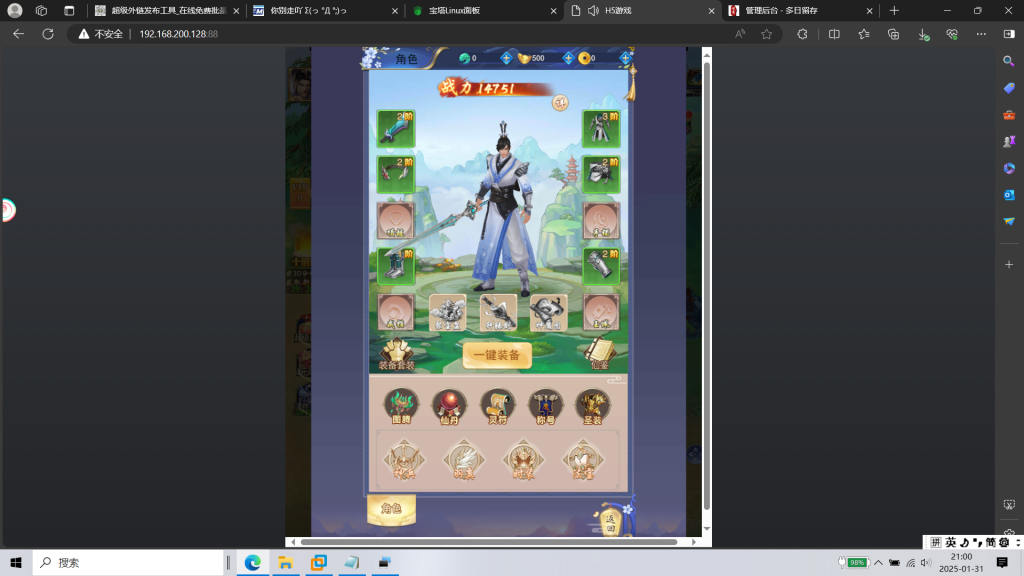The image size is (1024, 576).
Task: Select the 羽翼 wings emblem
Action: click(463, 460)
